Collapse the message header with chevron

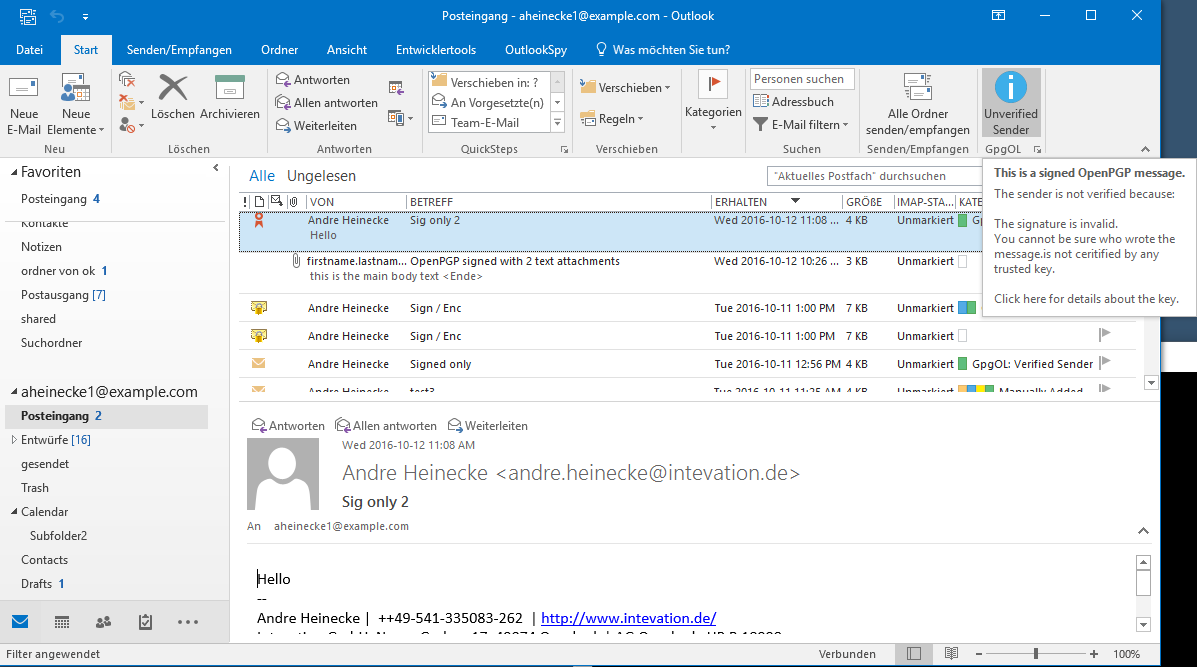[x=1143, y=531]
